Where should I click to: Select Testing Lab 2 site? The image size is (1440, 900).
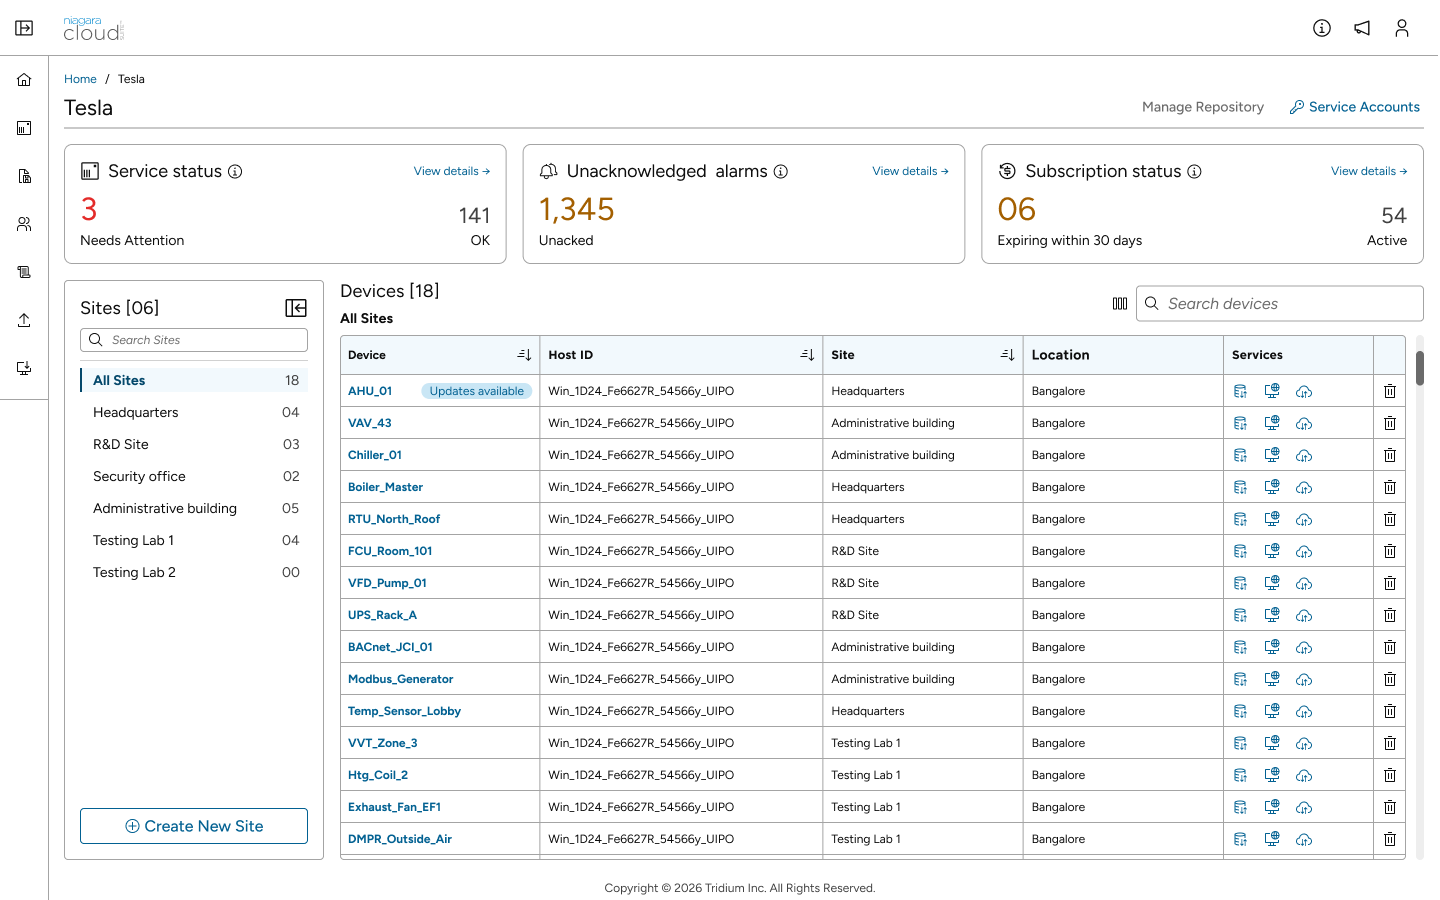194,572
